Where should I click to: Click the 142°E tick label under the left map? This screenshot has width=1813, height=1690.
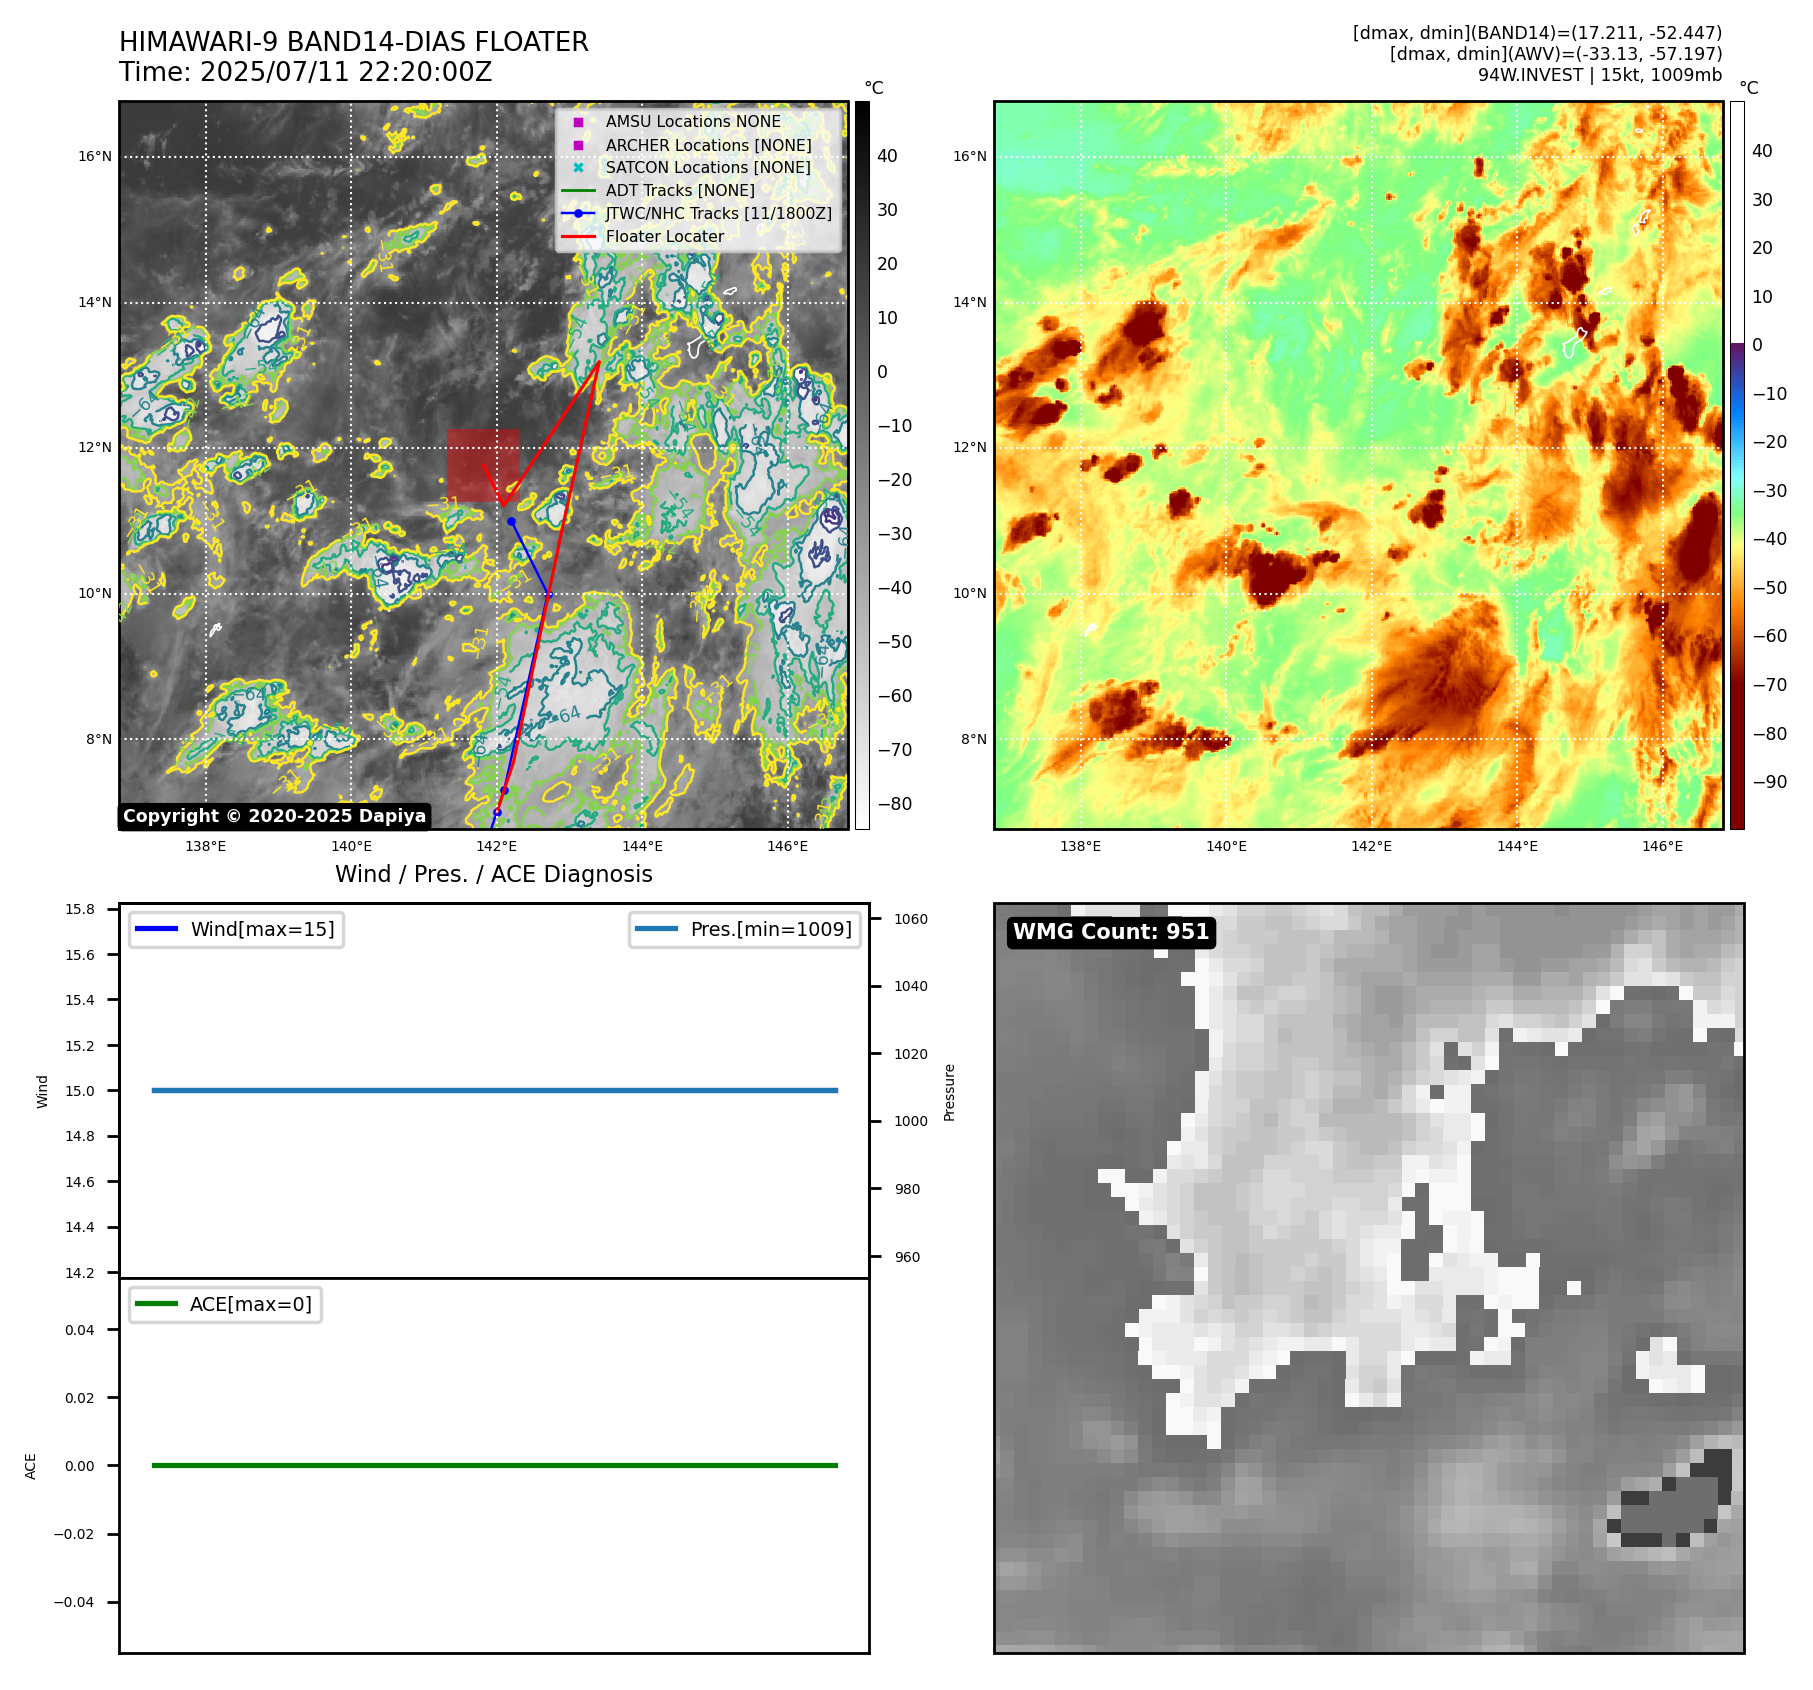tap(497, 846)
